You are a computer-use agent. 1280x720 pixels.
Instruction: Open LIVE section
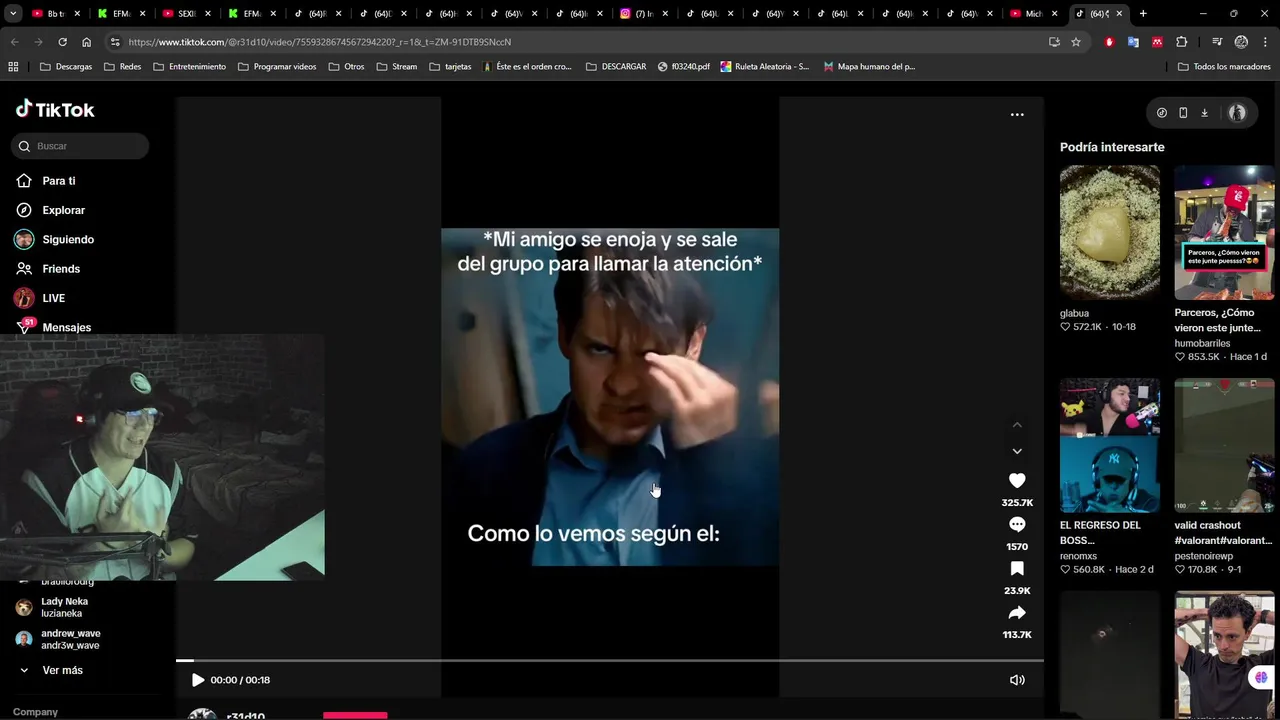[x=53, y=298]
